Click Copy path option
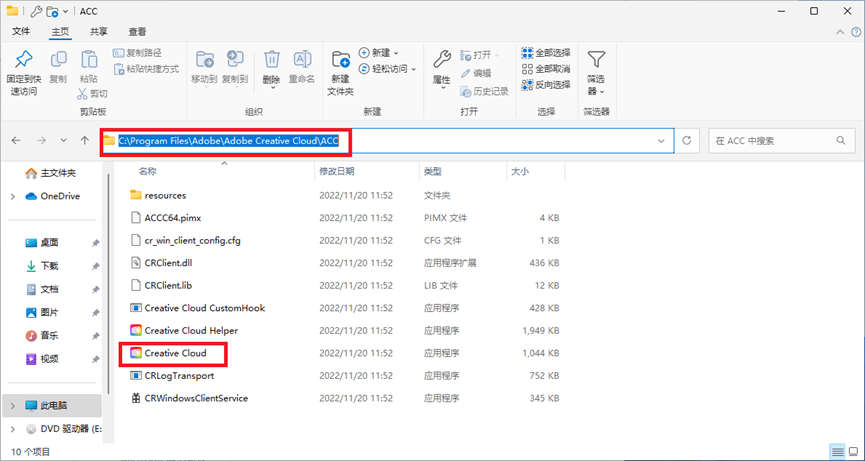Viewport: 865px width, 461px height. tap(137, 53)
